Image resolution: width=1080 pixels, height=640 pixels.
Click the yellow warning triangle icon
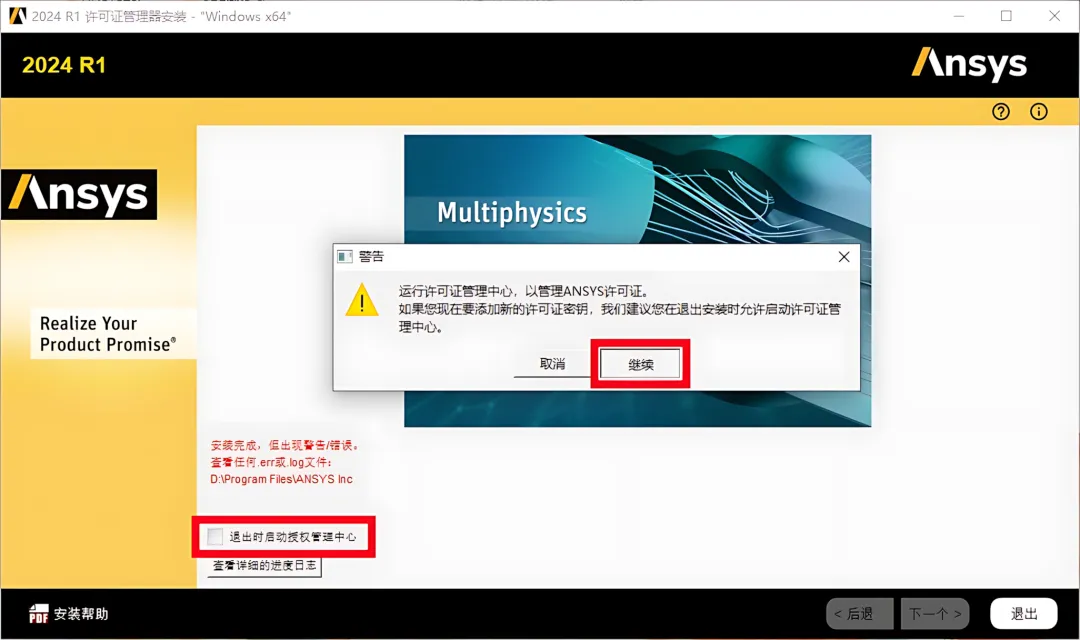click(x=362, y=300)
